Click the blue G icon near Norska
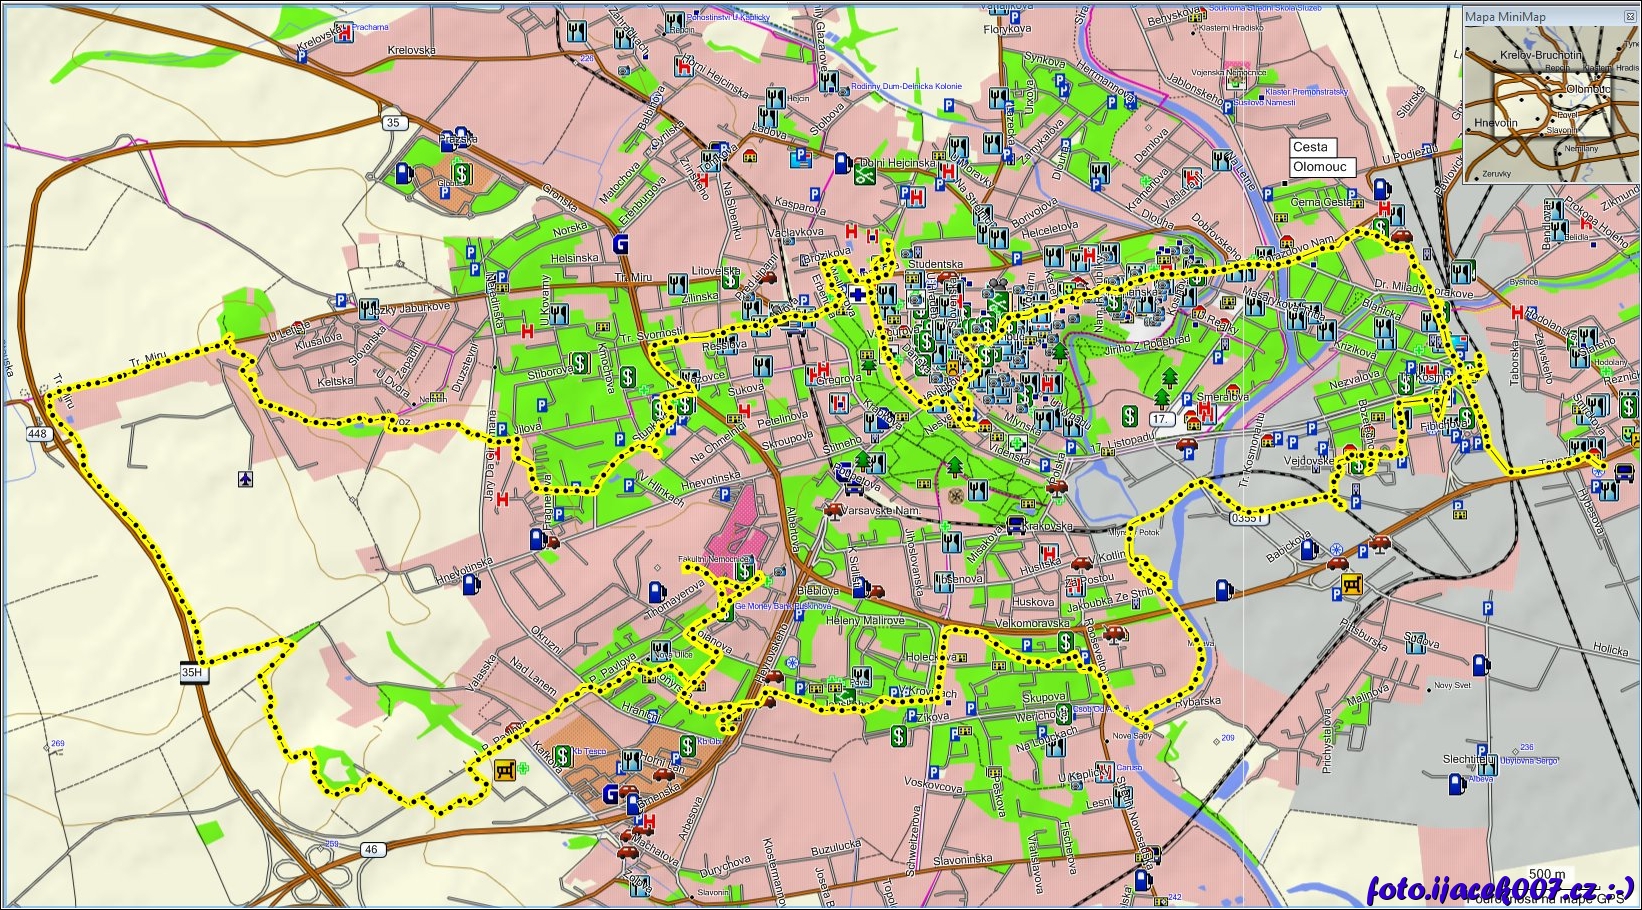Image resolution: width=1642 pixels, height=910 pixels. pos(621,243)
